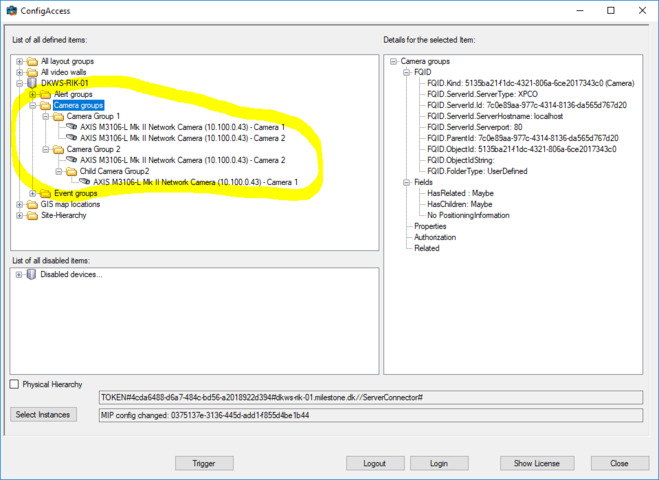Click the Logout button

[x=374, y=463]
